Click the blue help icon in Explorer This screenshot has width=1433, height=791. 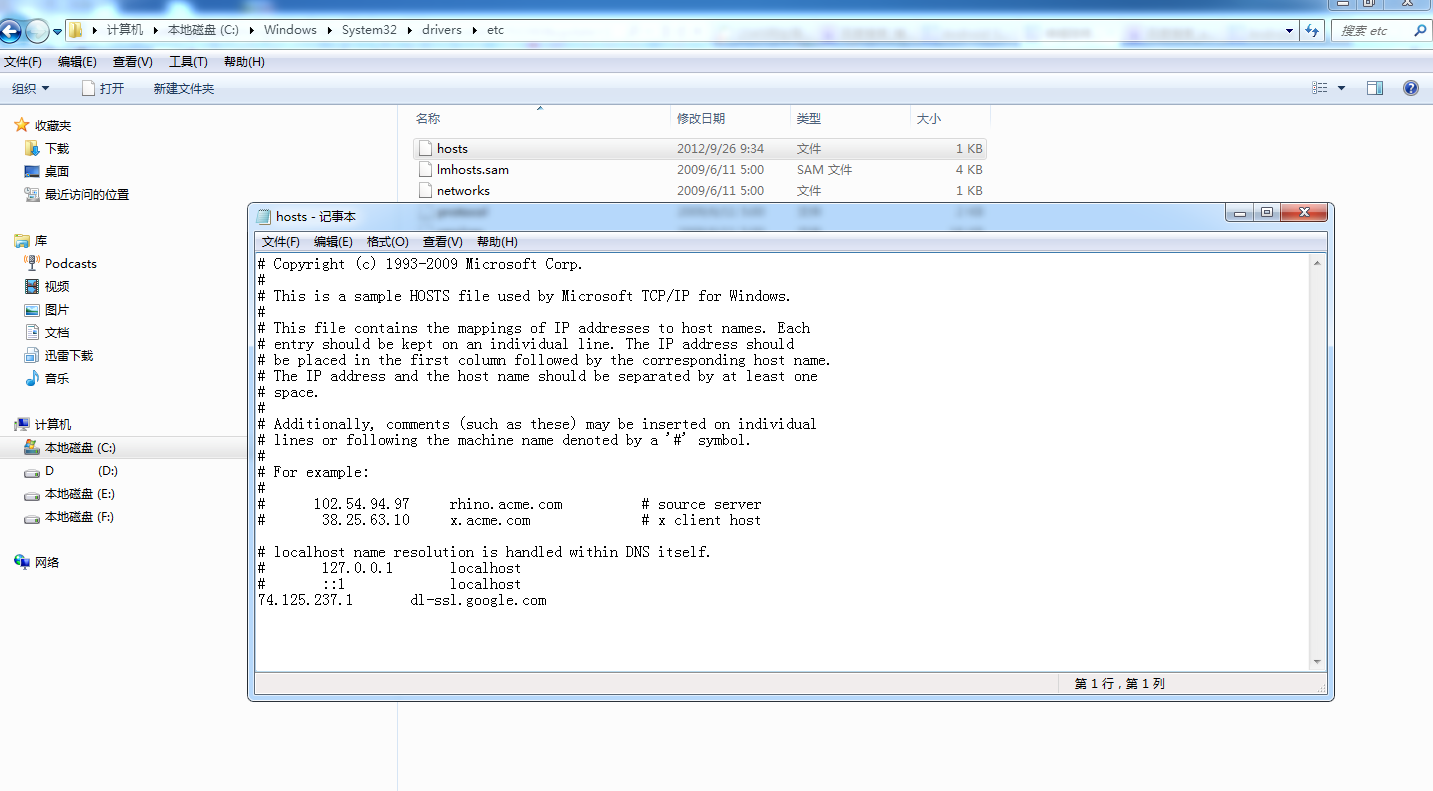click(x=1411, y=88)
